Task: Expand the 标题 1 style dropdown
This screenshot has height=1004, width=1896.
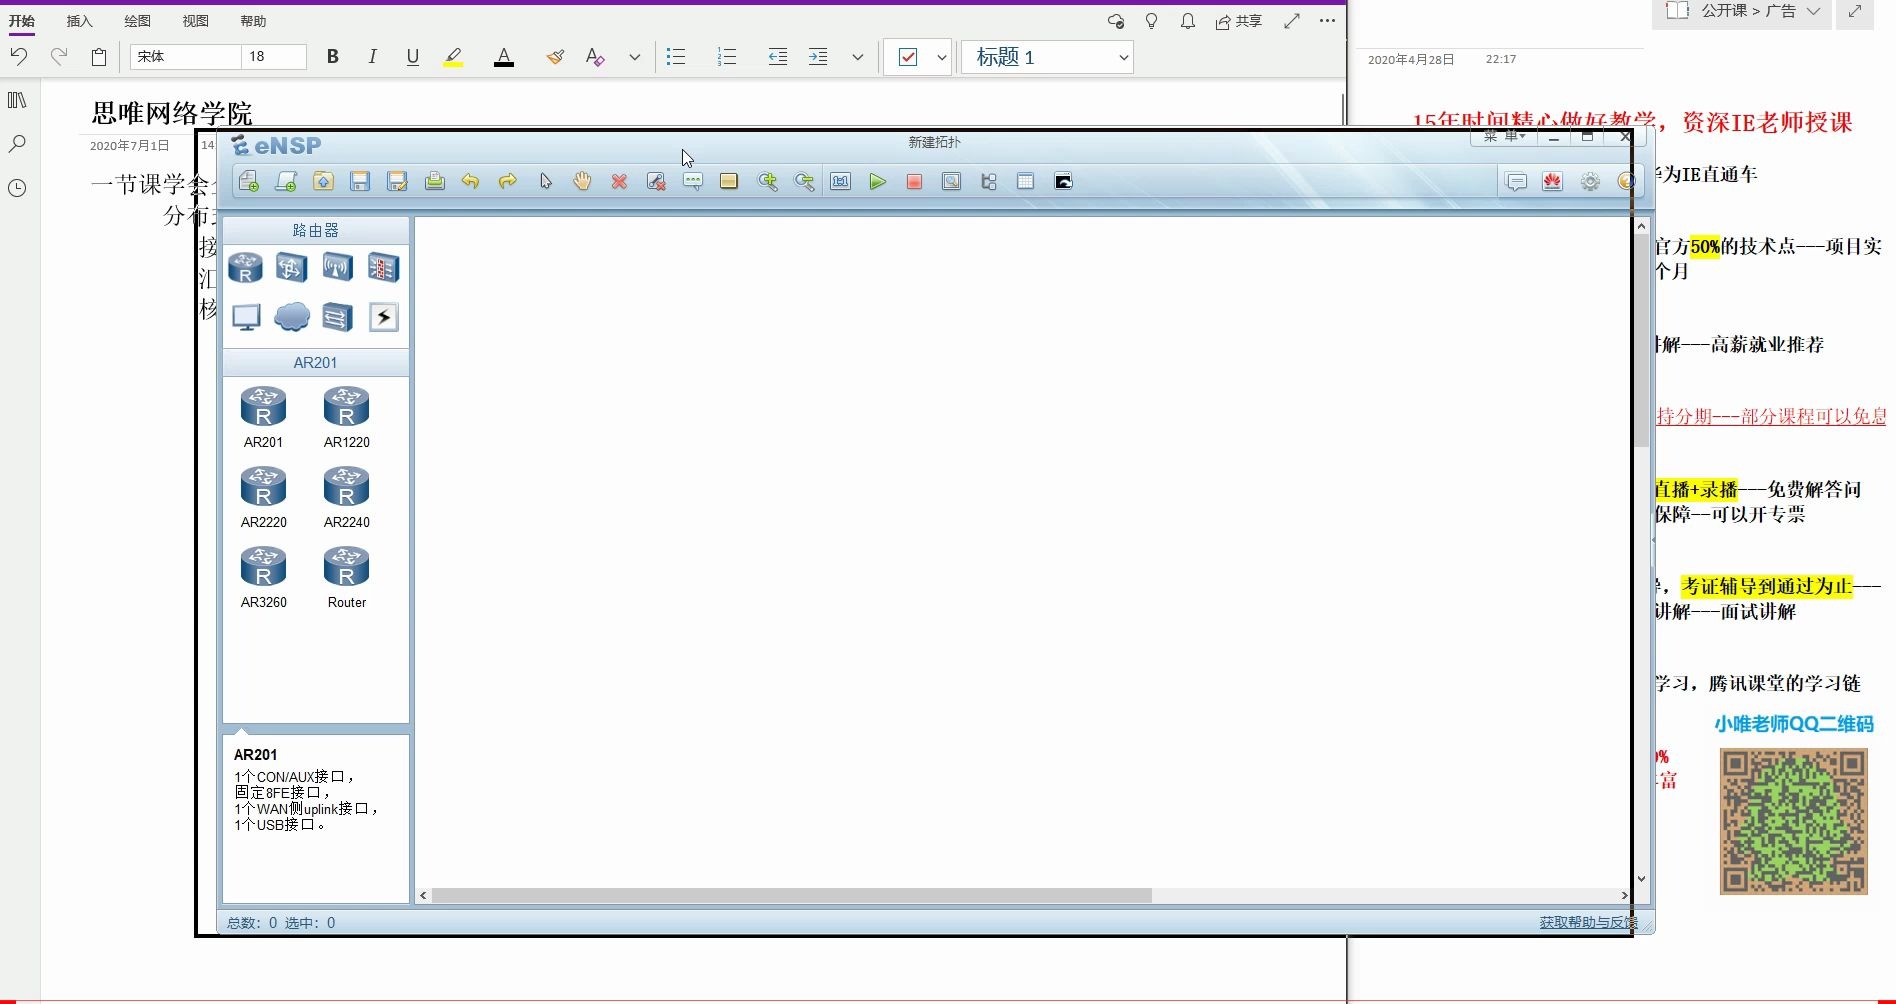Action: (x=1124, y=57)
